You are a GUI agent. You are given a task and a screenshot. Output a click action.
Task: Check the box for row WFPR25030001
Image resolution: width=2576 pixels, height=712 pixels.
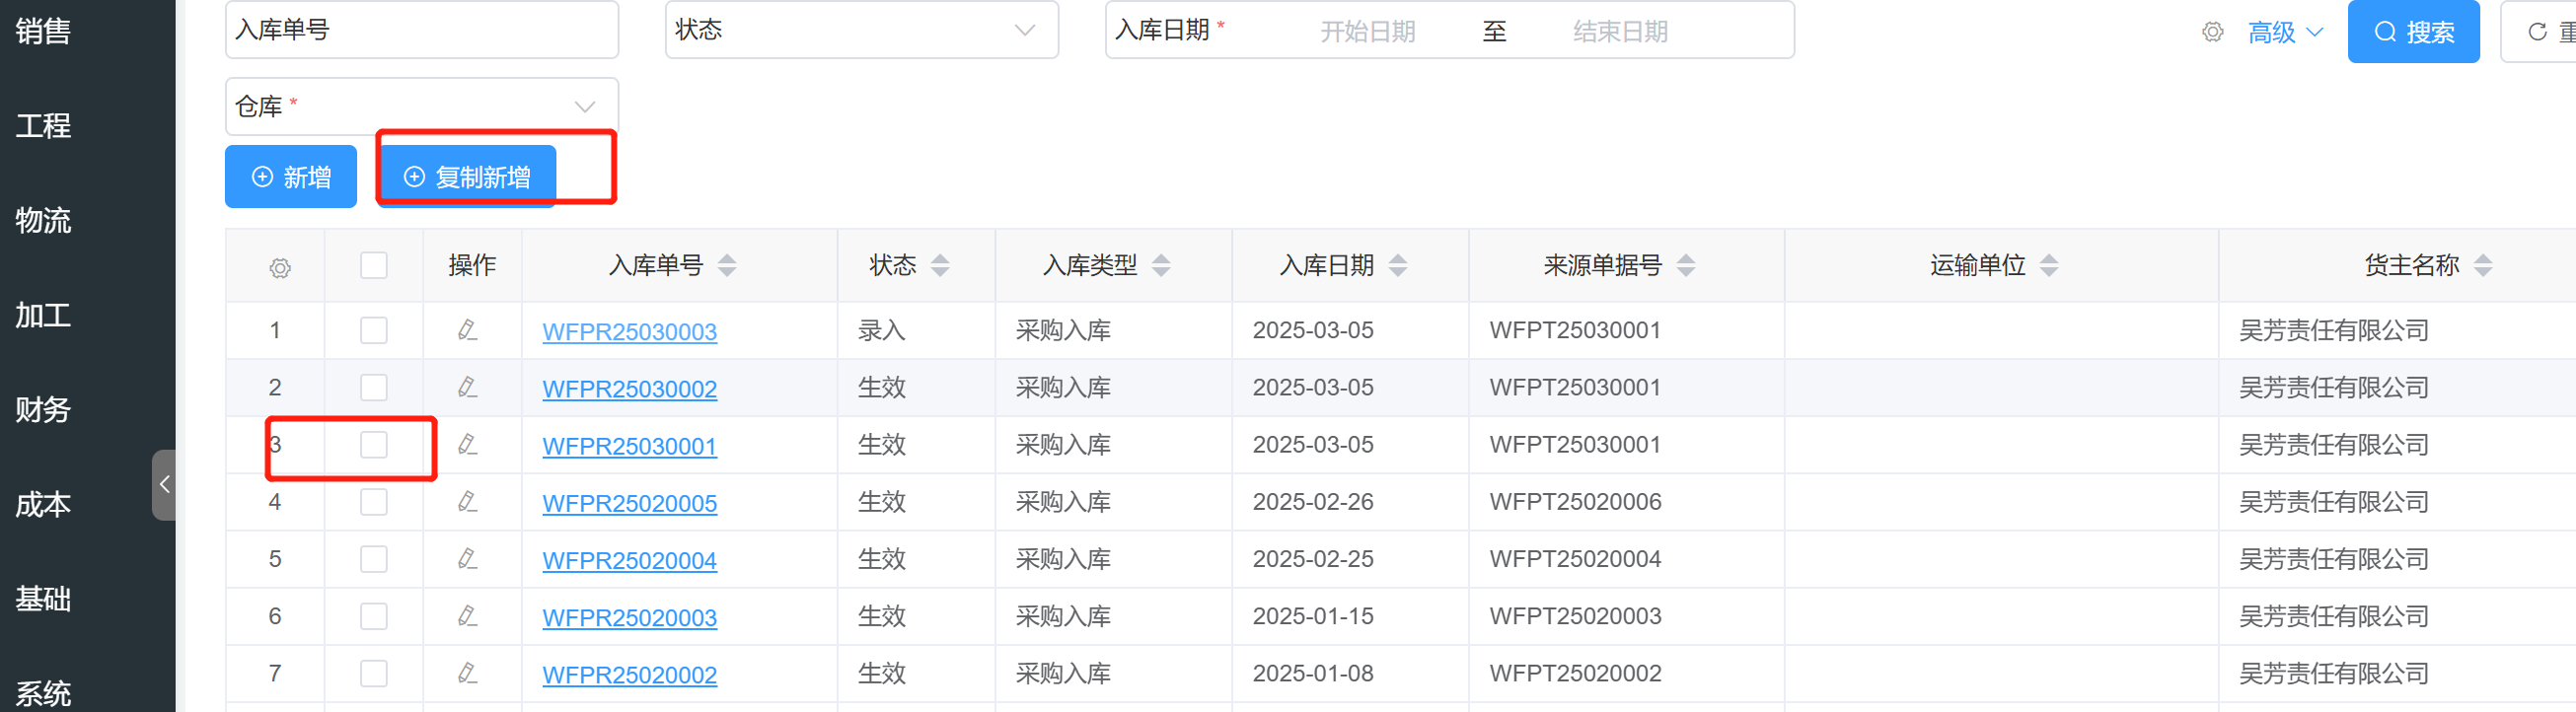[374, 444]
